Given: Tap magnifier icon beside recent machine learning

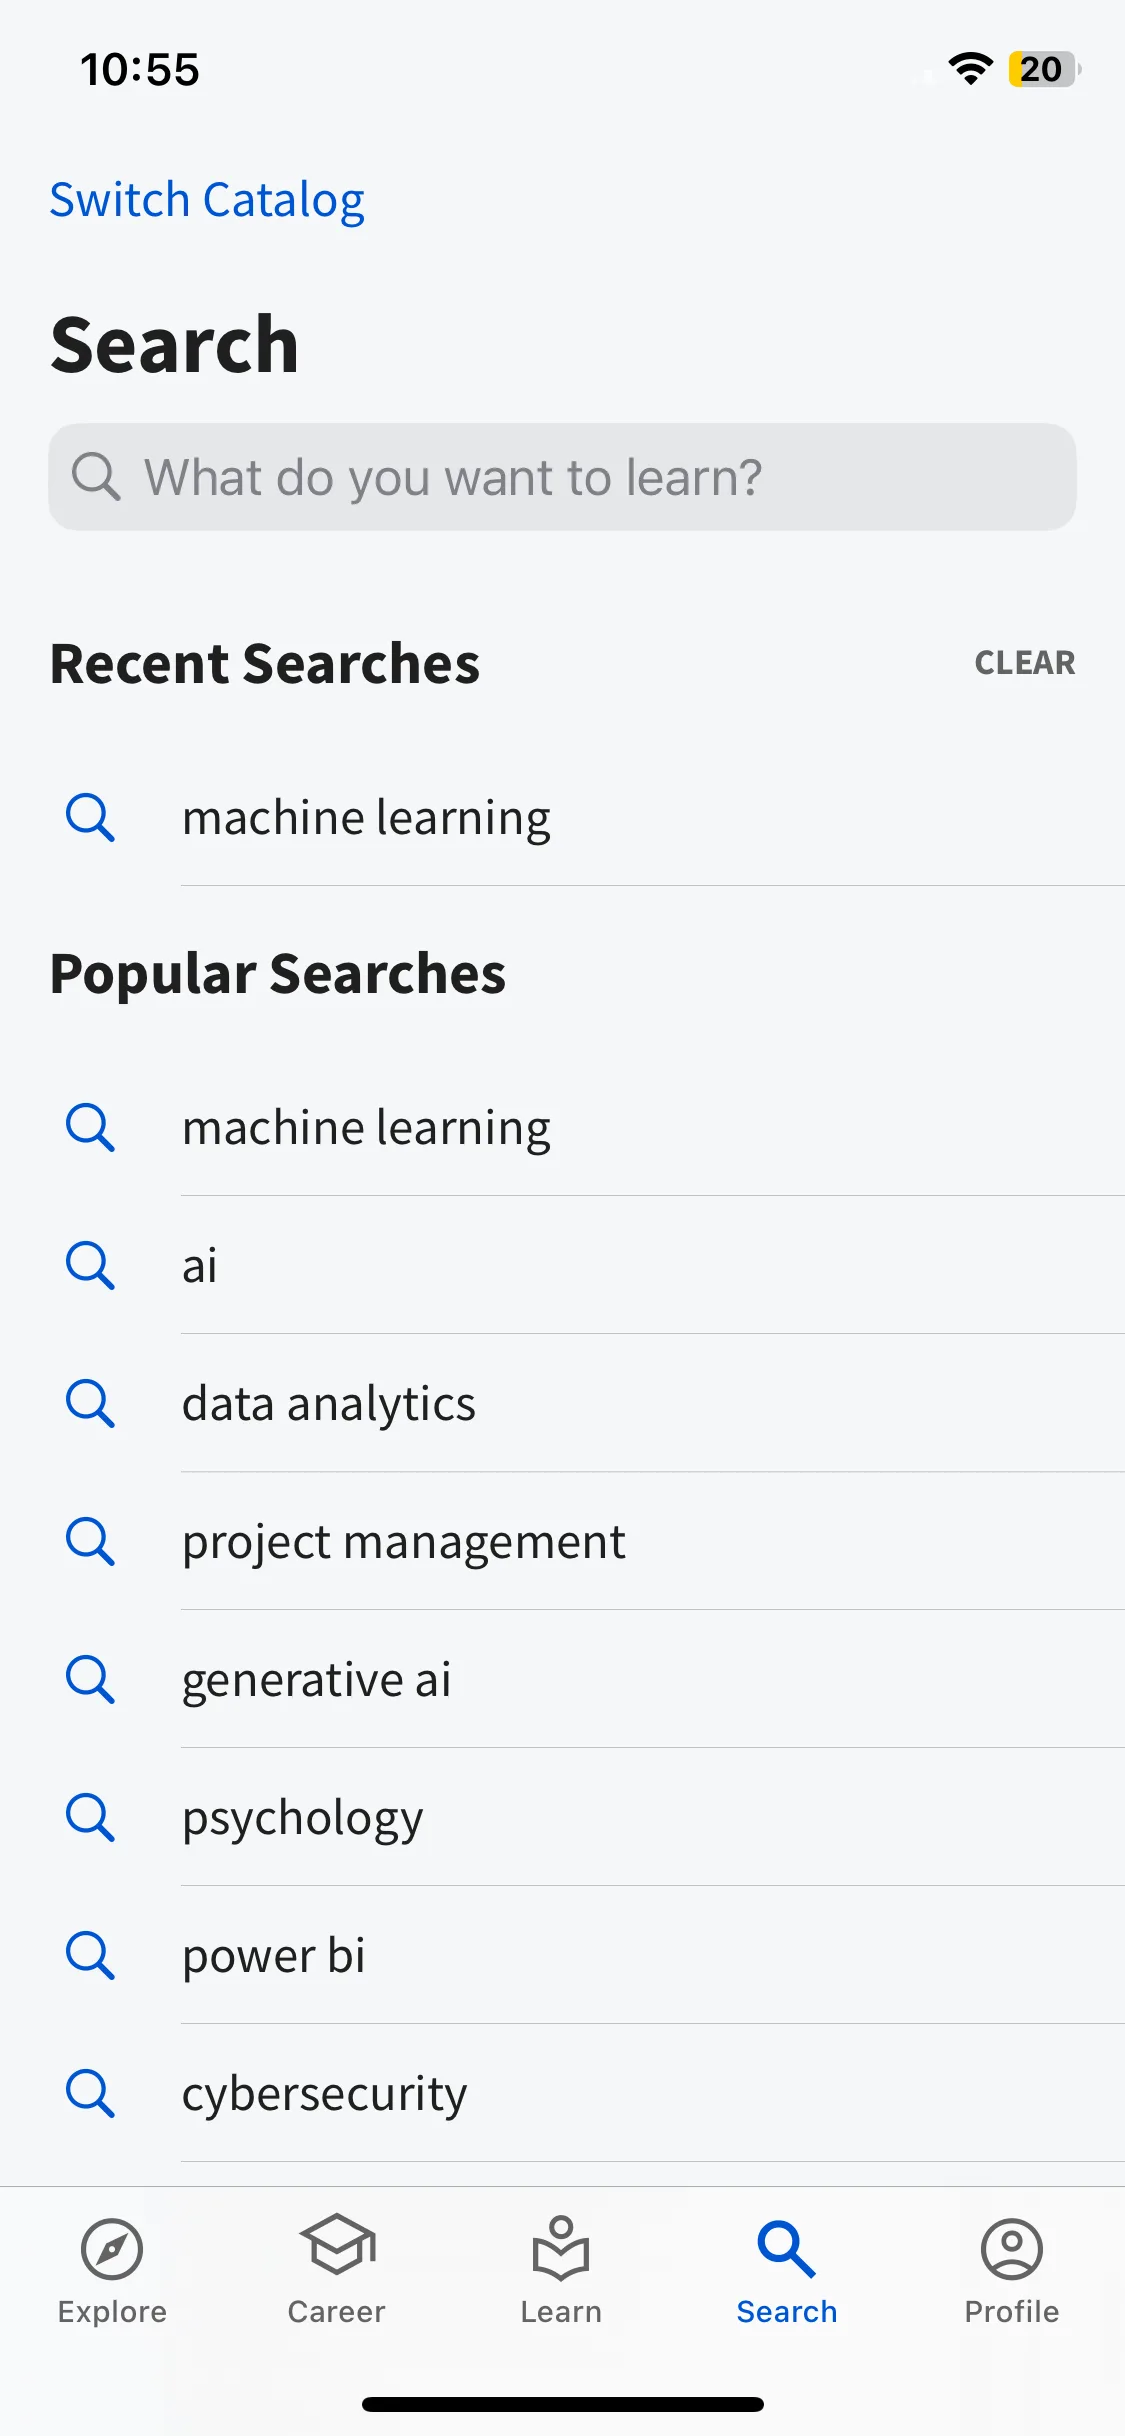Looking at the screenshot, I should tap(90, 818).
